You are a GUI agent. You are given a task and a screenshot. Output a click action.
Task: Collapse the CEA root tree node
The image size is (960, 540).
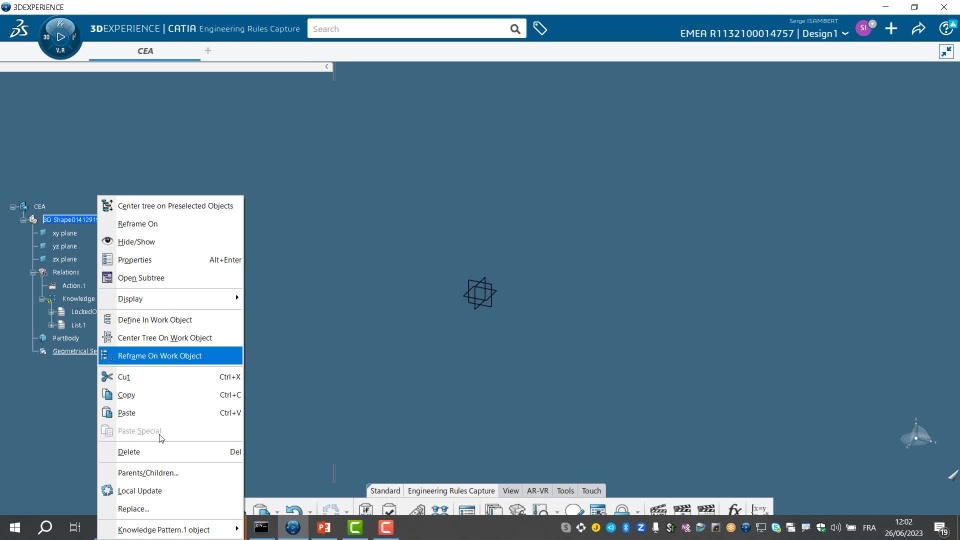[x=13, y=207]
